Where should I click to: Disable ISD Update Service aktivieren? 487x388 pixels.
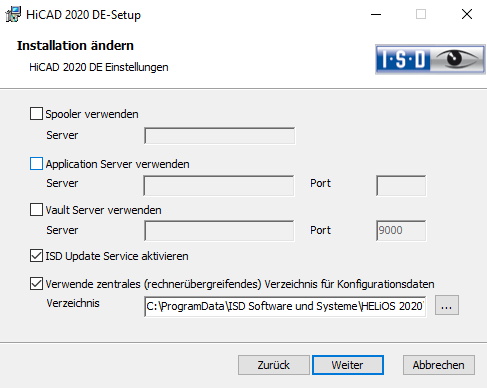coord(36,256)
